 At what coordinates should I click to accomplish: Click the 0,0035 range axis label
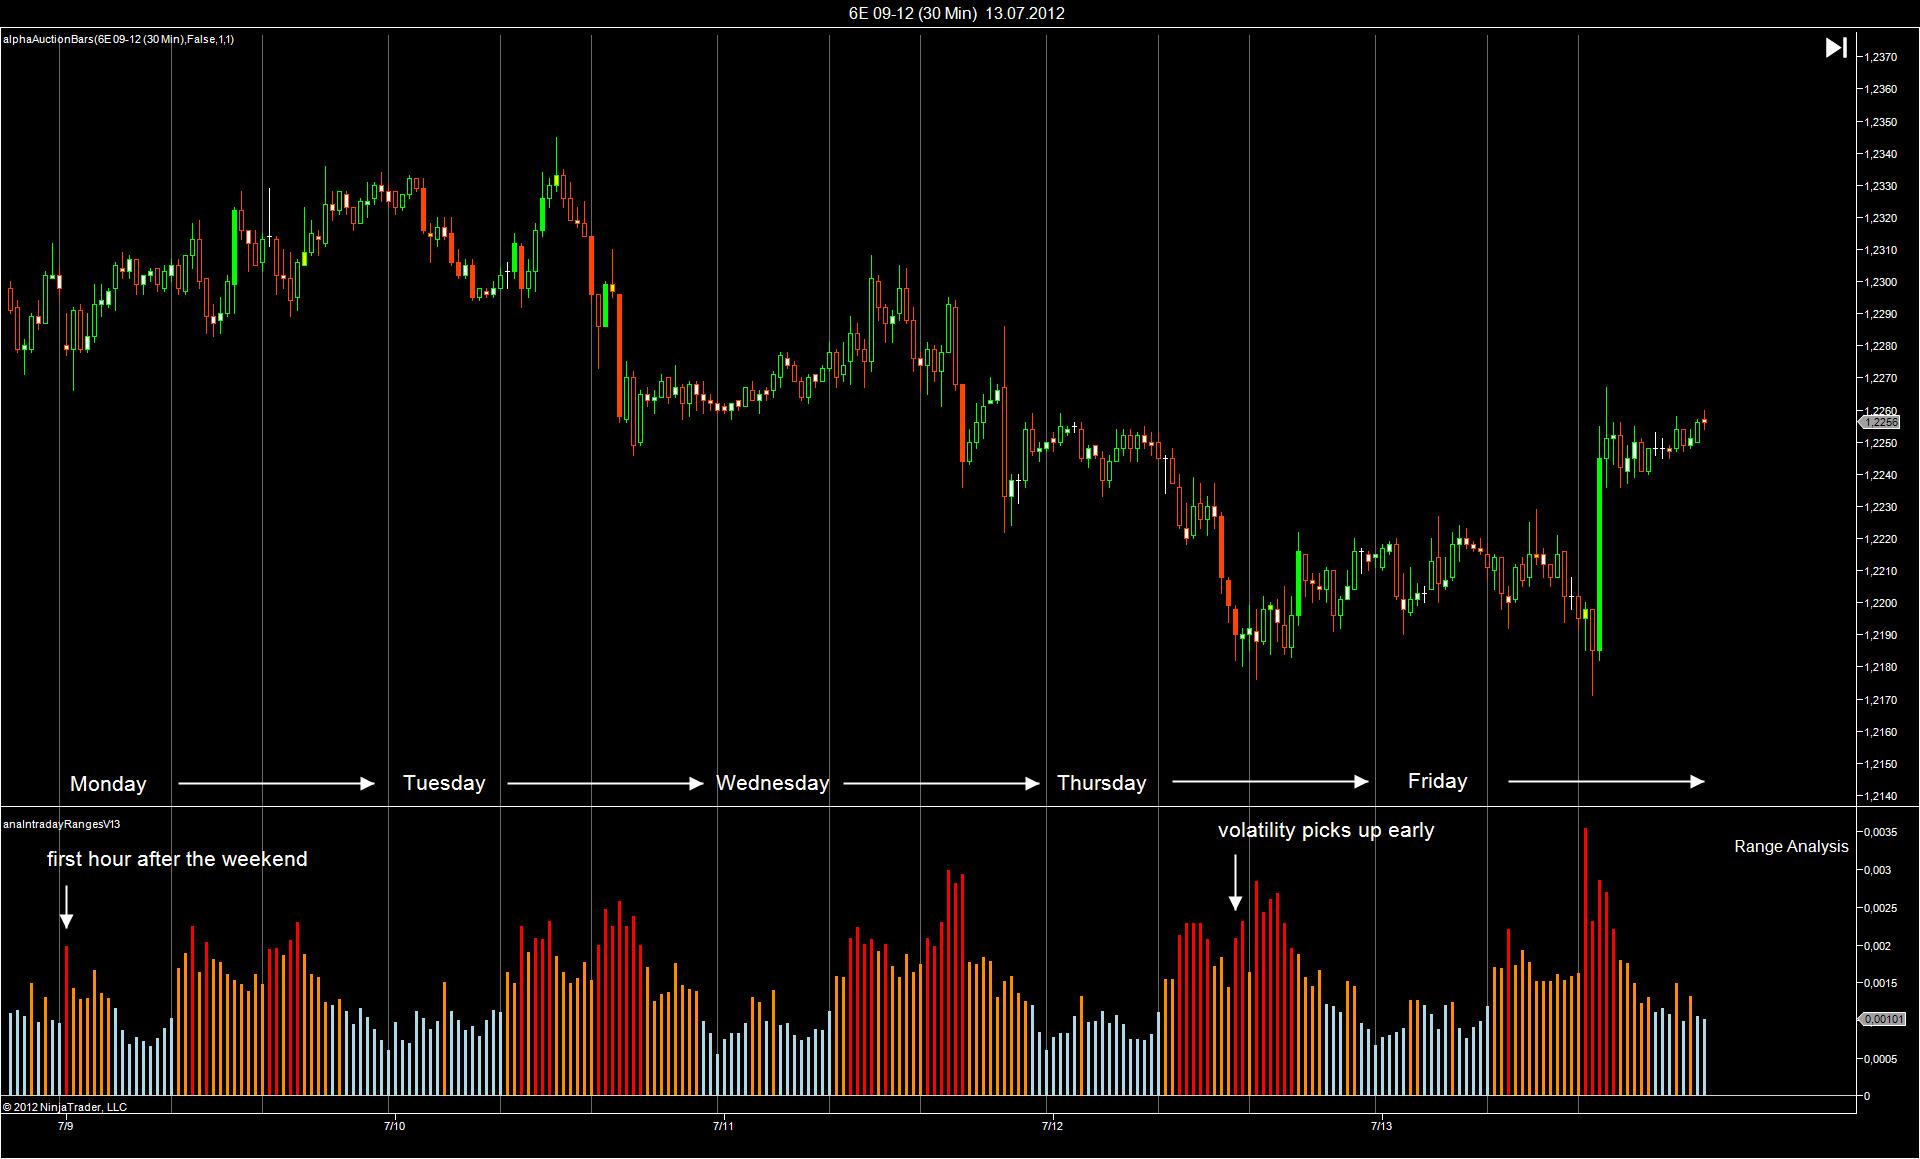tap(1881, 832)
